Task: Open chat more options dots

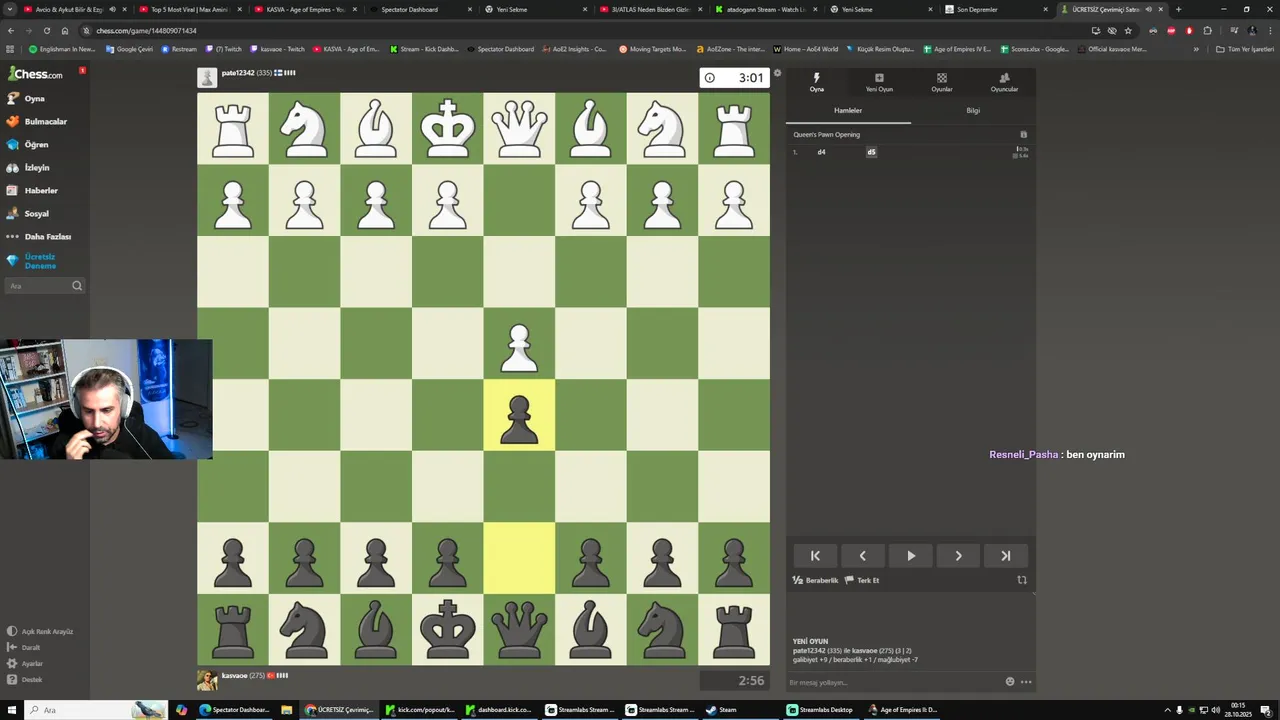Action: [1026, 682]
